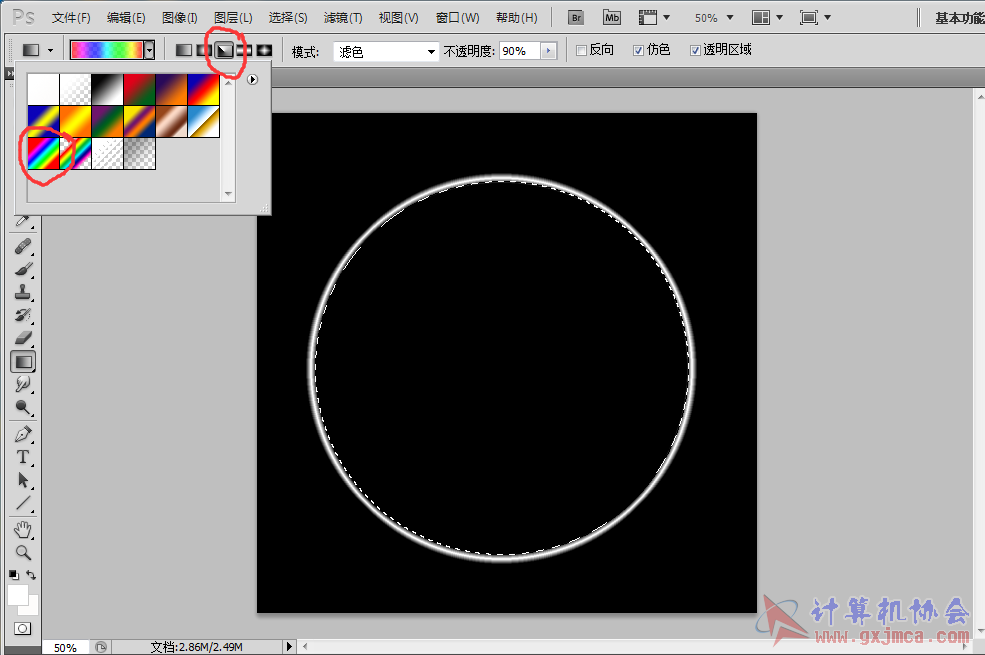Viewport: 985px width, 655px height.
Task: Select the Smudge tool
Action: point(23,384)
